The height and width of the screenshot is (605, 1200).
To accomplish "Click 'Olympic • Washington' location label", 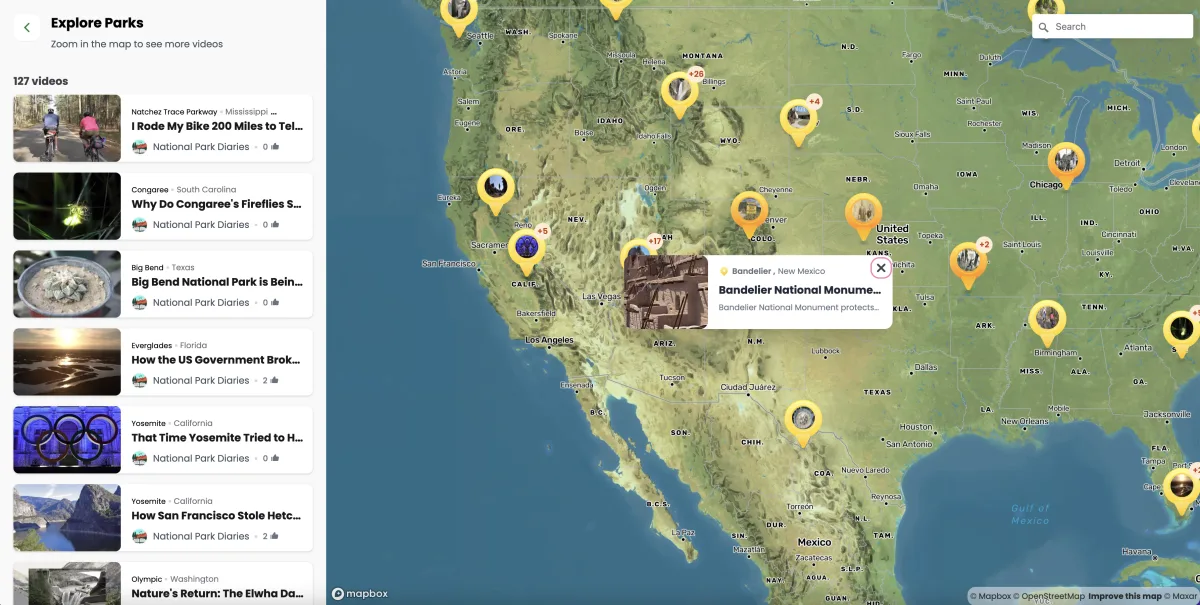I will click(175, 579).
